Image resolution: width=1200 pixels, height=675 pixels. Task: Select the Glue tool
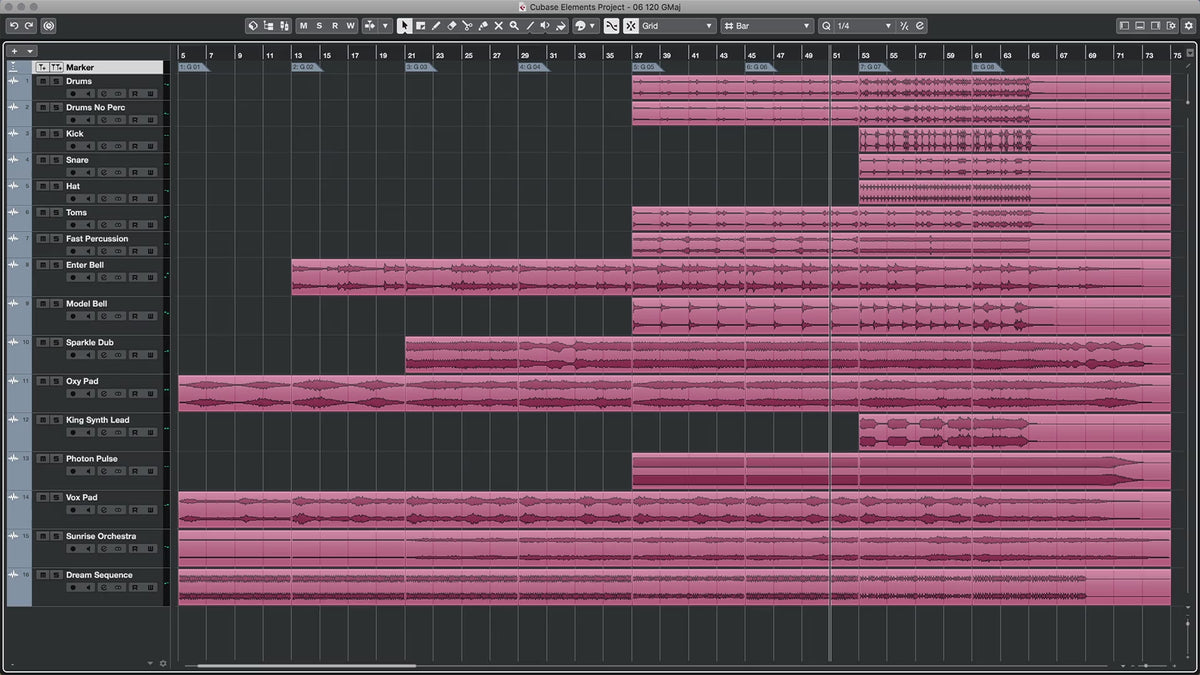[x=483, y=26]
